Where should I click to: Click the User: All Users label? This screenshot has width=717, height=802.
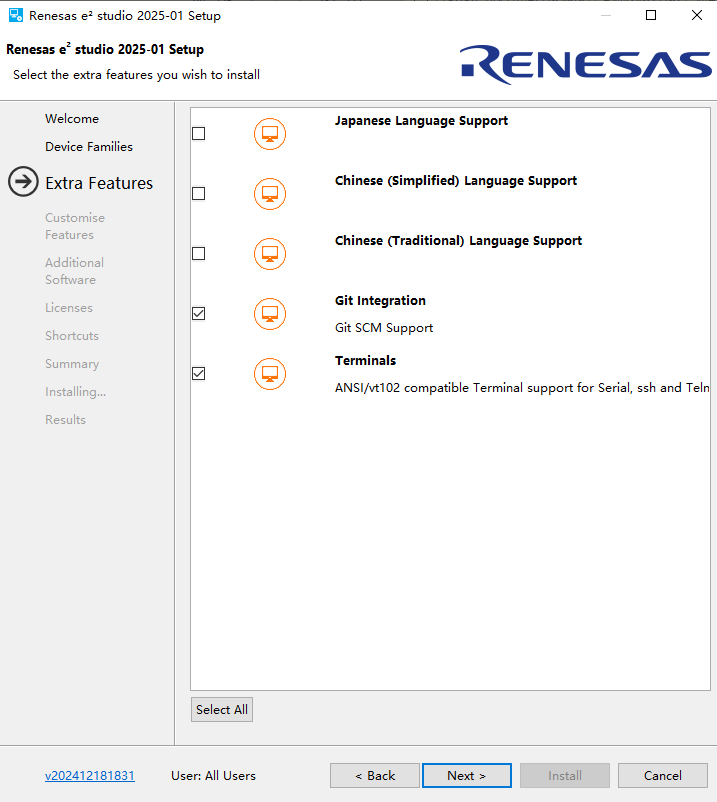[x=213, y=776]
